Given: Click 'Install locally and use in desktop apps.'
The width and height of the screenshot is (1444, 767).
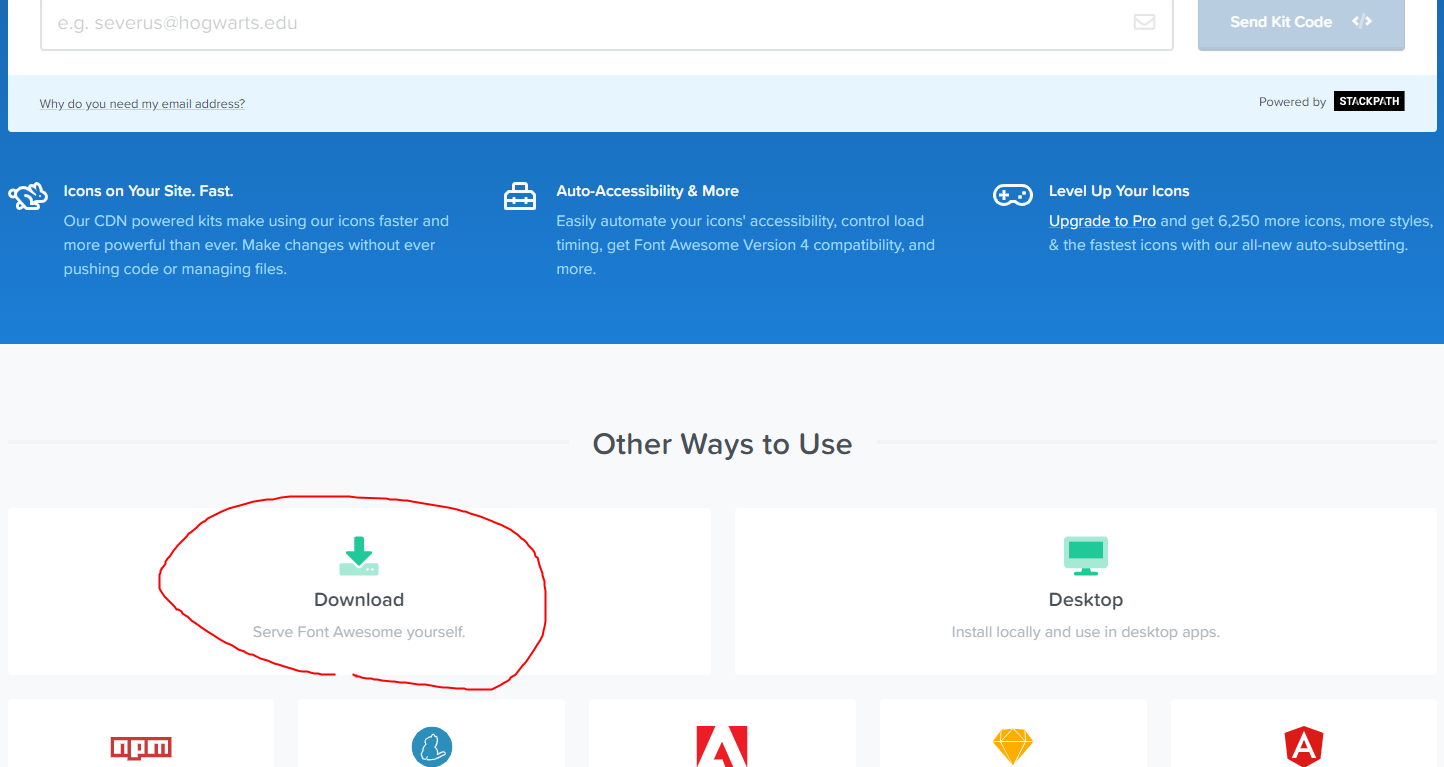Looking at the screenshot, I should [x=1086, y=632].
